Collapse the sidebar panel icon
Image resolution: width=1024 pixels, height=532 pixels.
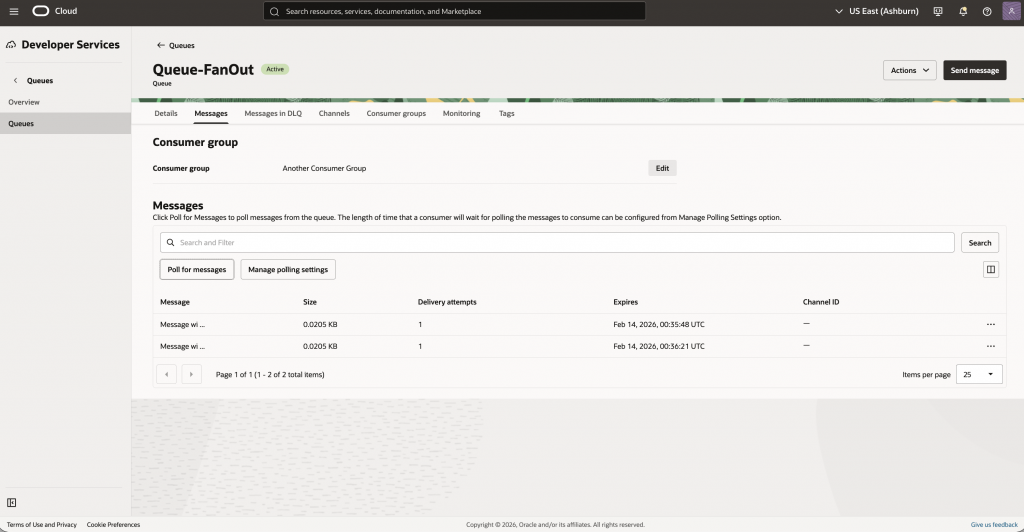coord(11,503)
